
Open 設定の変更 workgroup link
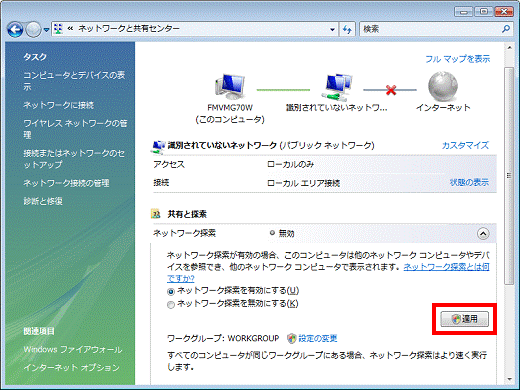[318, 338]
